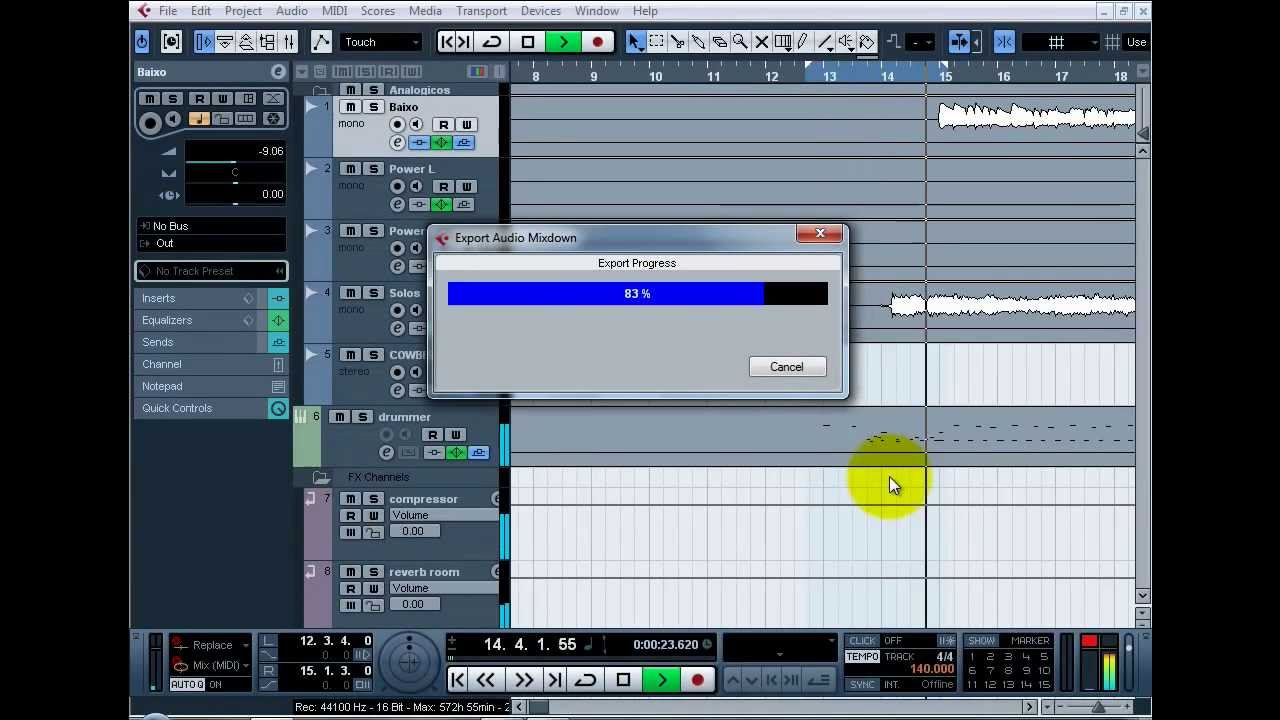Image resolution: width=1280 pixels, height=720 pixels.
Task: Toggle Cycle loop in top toolbar
Action: pos(492,42)
